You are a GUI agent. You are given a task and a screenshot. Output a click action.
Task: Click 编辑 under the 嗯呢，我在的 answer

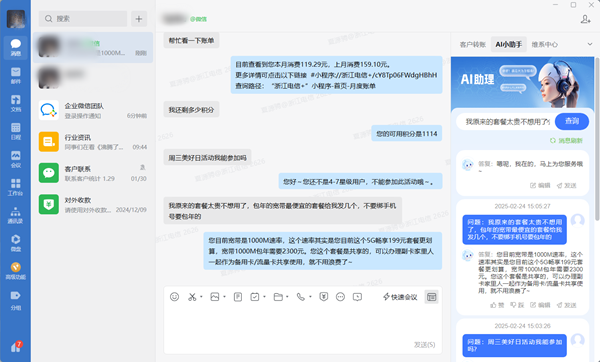click(540, 186)
